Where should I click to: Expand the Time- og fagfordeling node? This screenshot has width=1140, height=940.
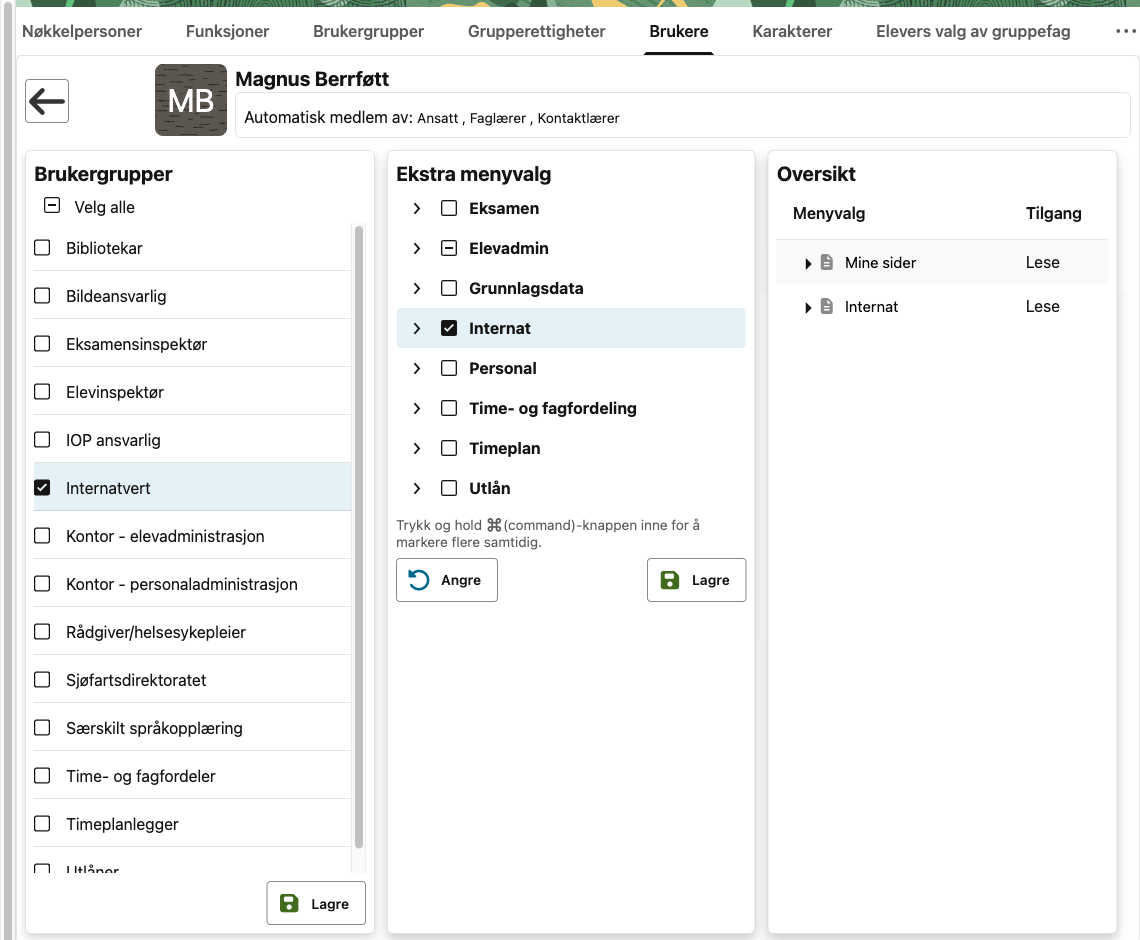[417, 409]
